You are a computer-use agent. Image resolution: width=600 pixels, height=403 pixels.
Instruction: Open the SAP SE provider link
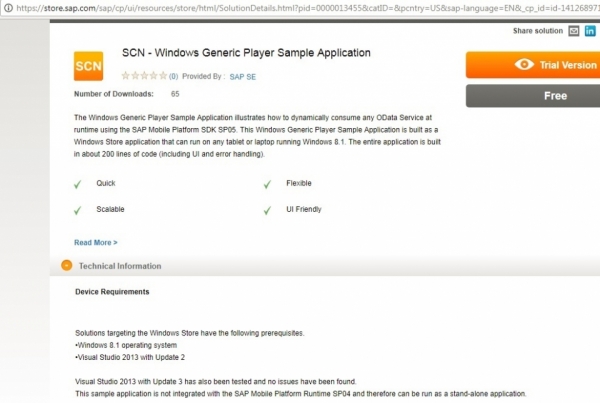pos(242,75)
